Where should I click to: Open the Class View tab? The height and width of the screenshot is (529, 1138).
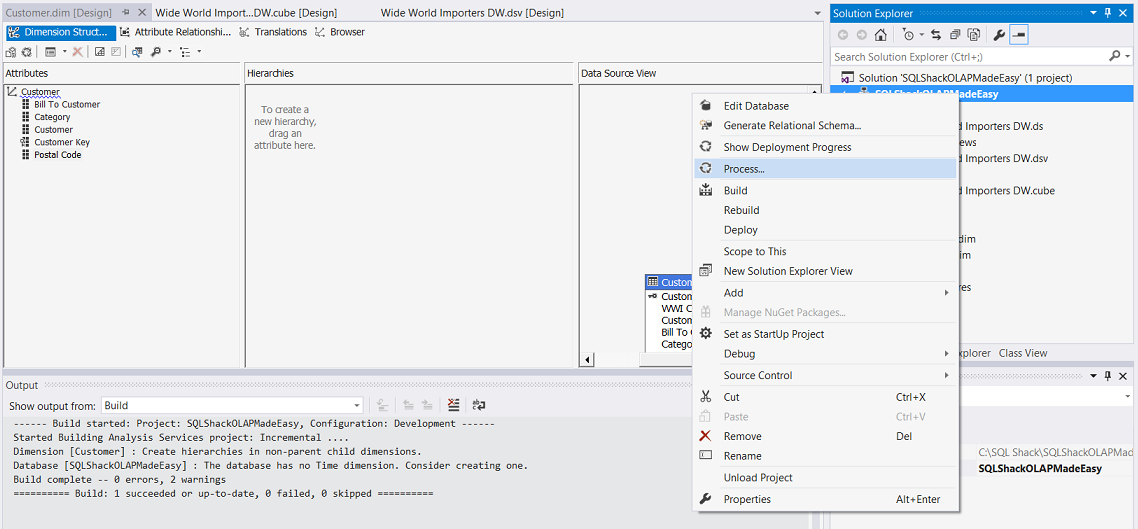[x=1022, y=353]
